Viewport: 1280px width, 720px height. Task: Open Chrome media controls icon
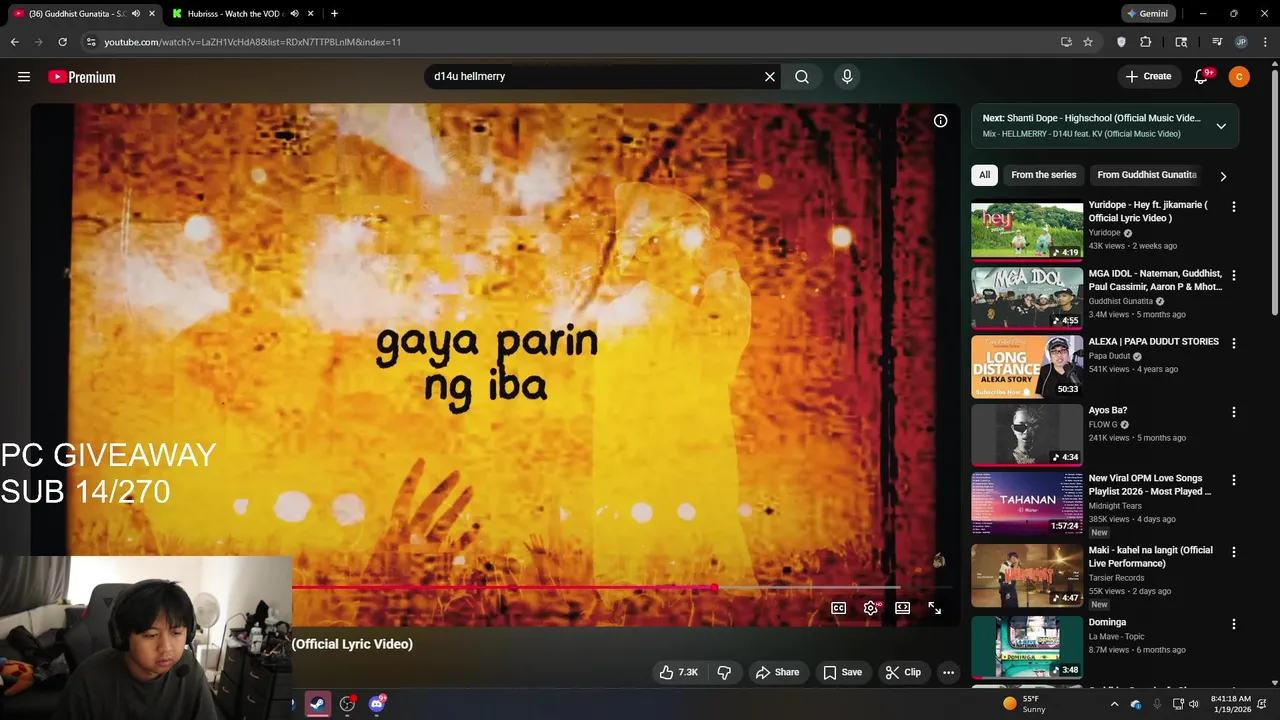click(x=1217, y=42)
